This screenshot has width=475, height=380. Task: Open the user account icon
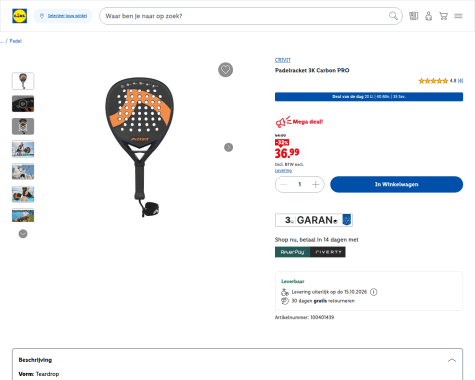click(429, 16)
